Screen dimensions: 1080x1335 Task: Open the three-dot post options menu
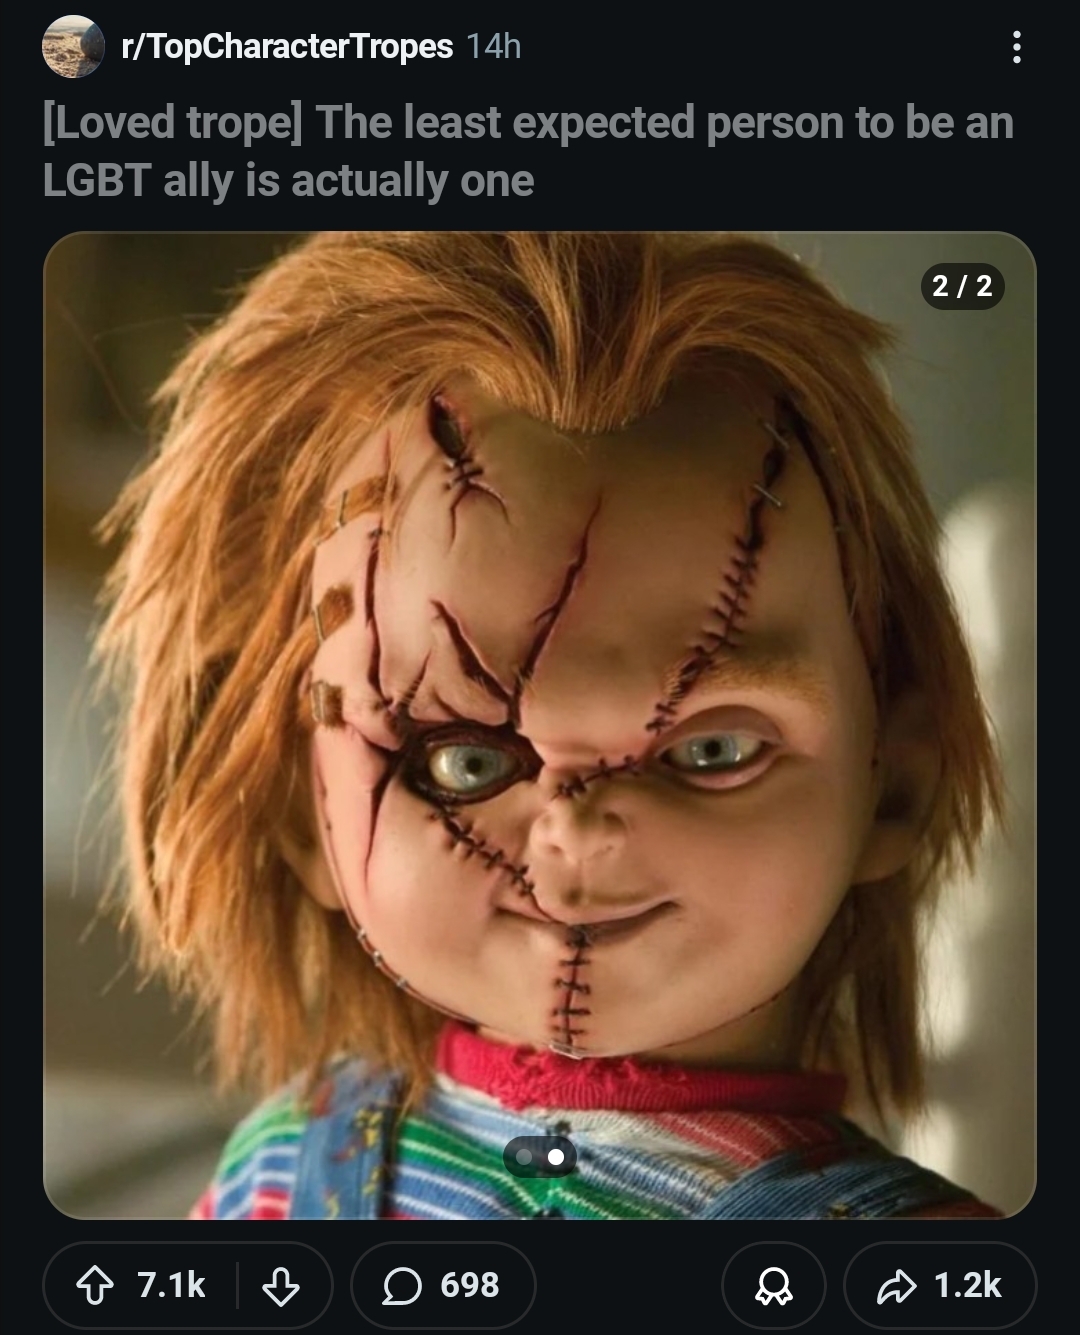(x=1016, y=46)
